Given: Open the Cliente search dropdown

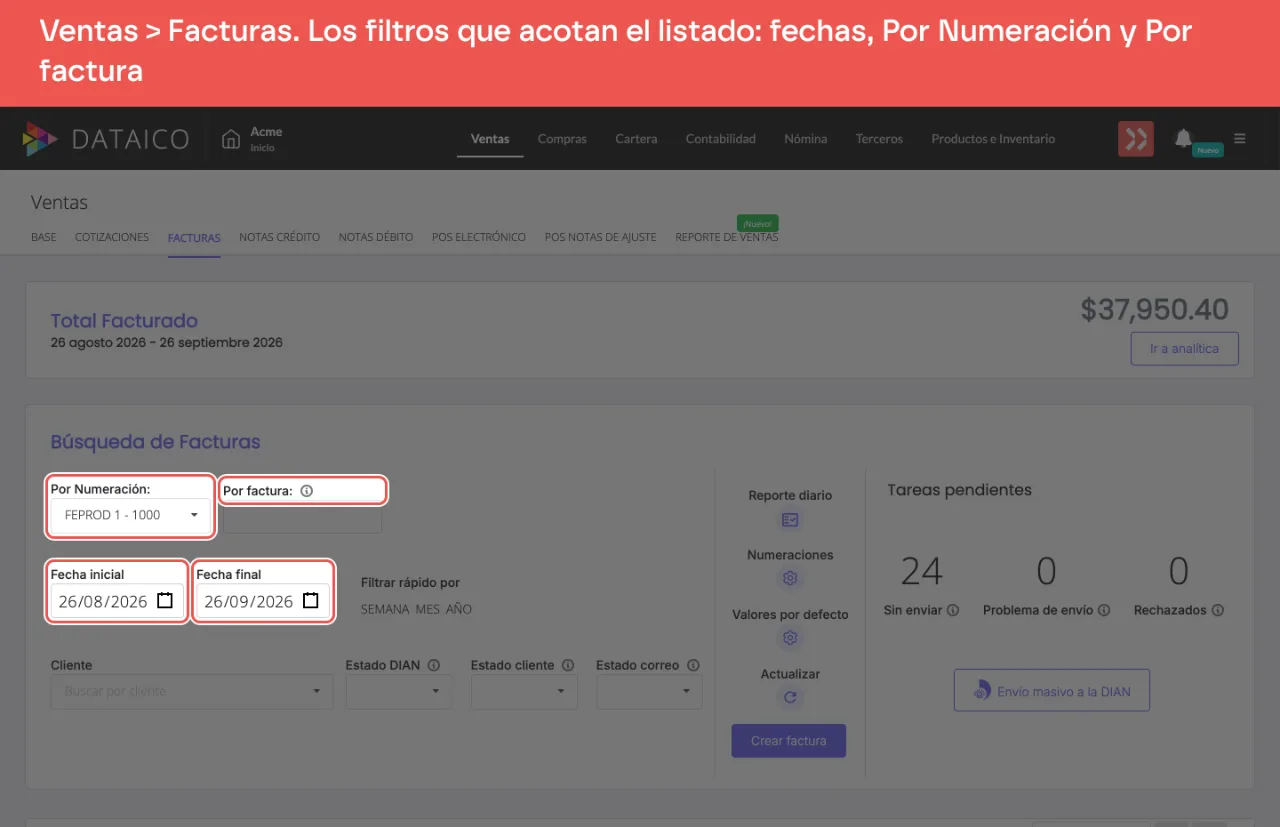Looking at the screenshot, I should click(x=192, y=691).
